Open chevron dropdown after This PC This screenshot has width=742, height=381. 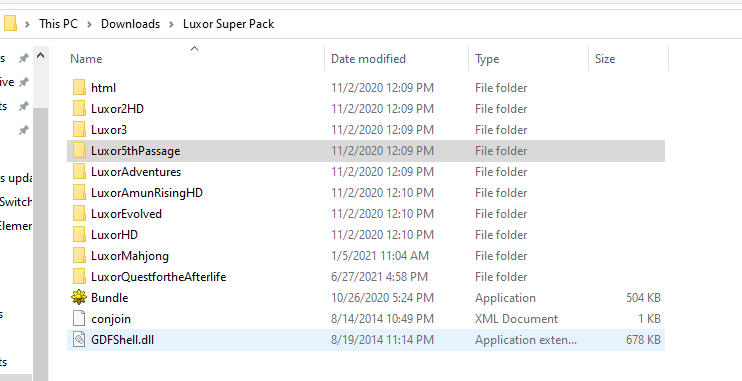tap(89, 24)
